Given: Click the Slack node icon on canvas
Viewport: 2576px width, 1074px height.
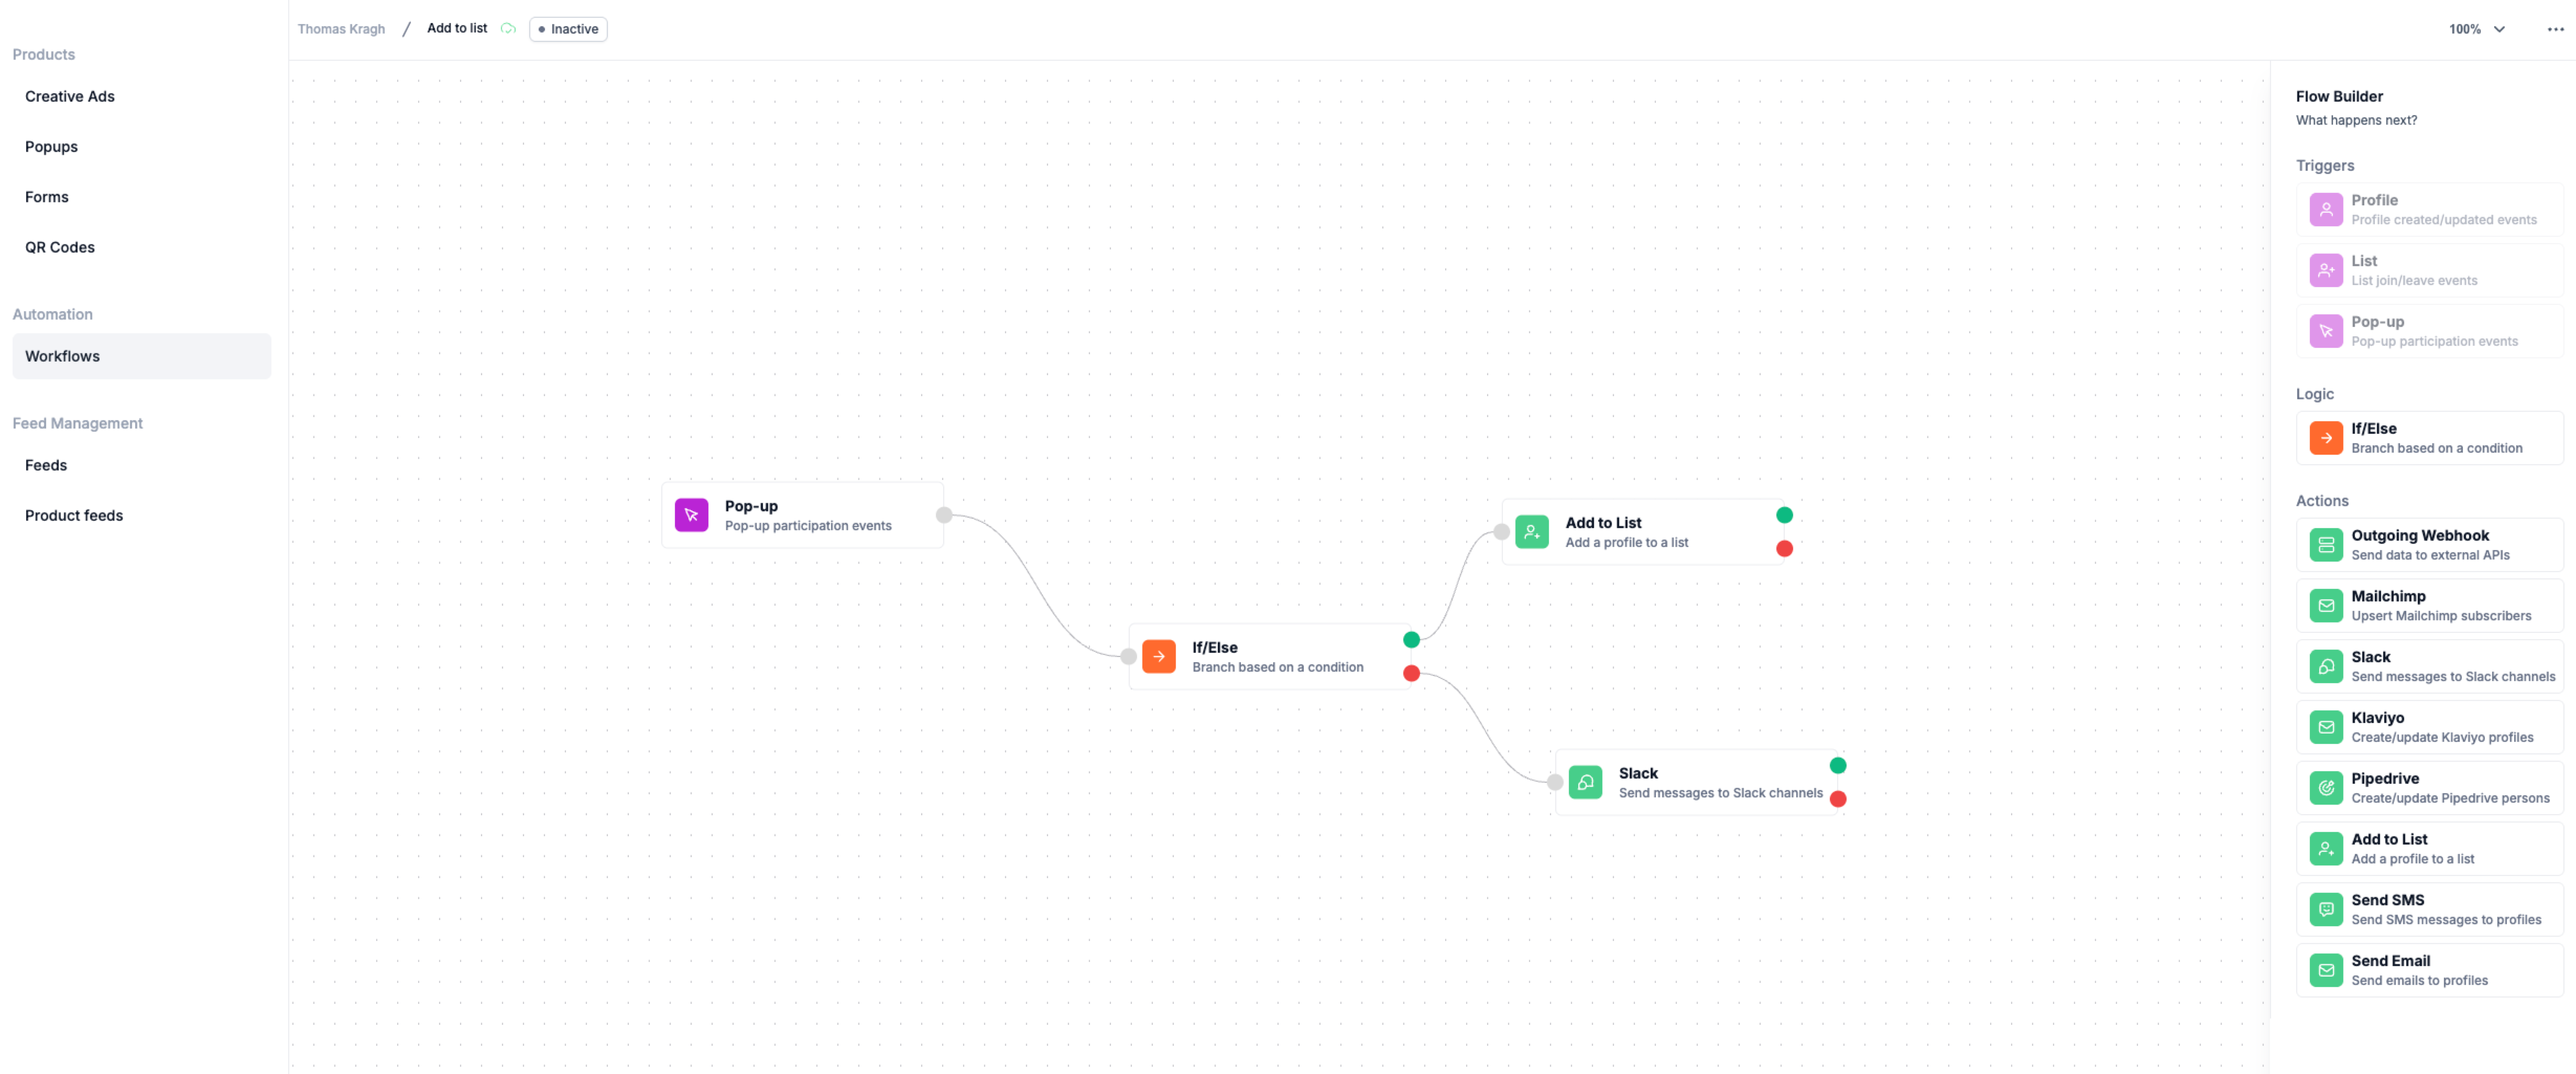Looking at the screenshot, I should 1585,782.
